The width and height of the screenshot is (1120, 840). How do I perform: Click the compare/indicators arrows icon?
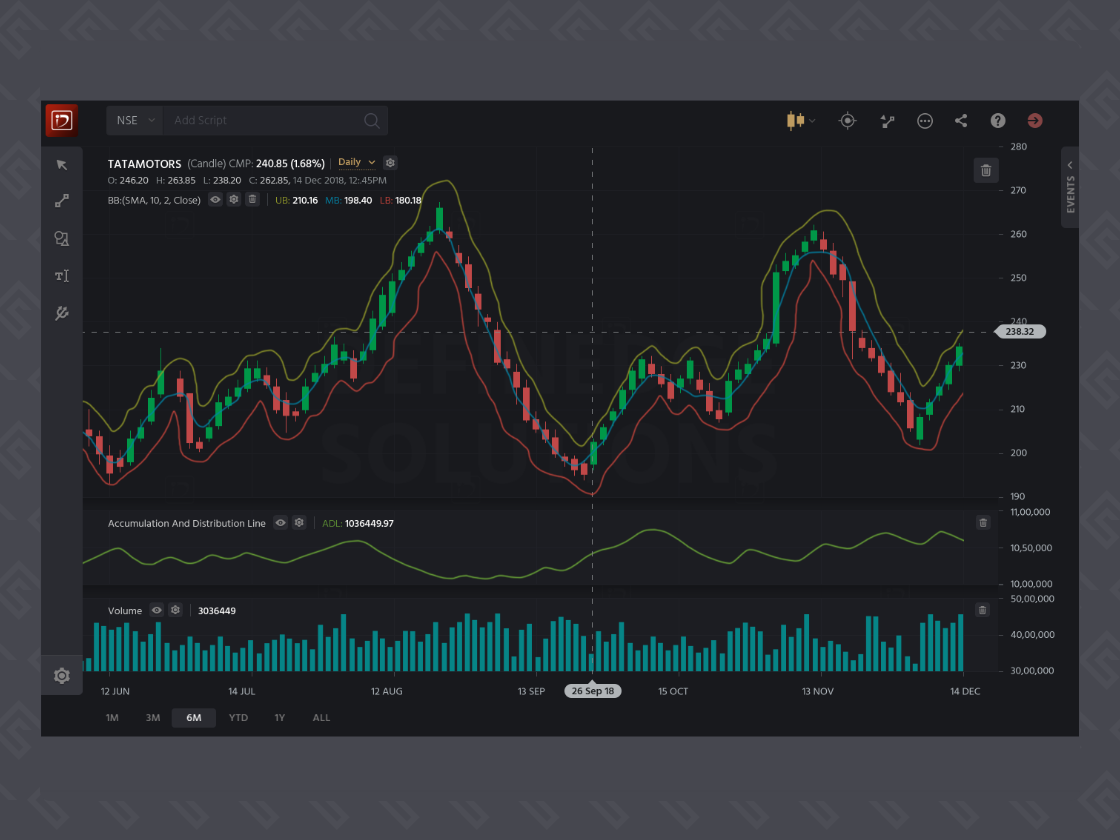[887, 121]
